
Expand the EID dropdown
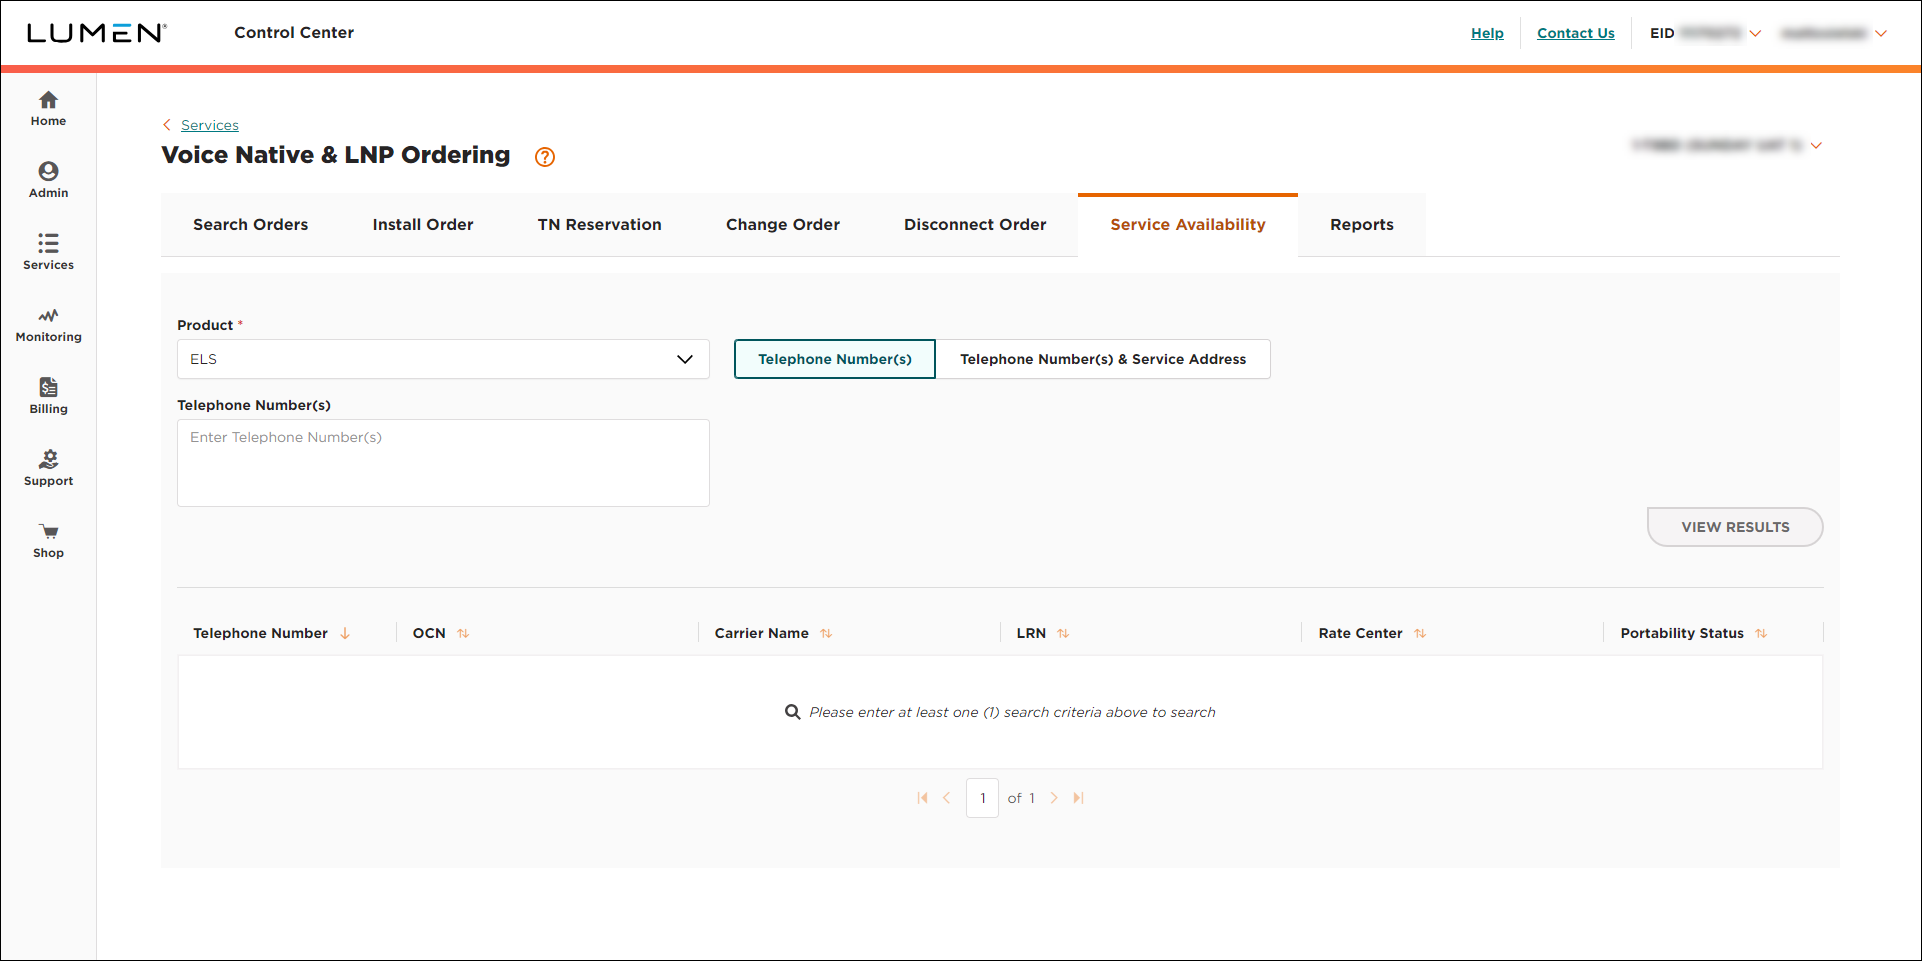click(x=1755, y=33)
